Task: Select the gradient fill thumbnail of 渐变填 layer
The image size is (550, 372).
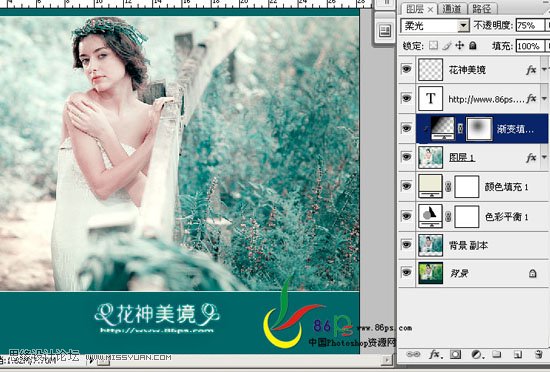Action: point(443,128)
